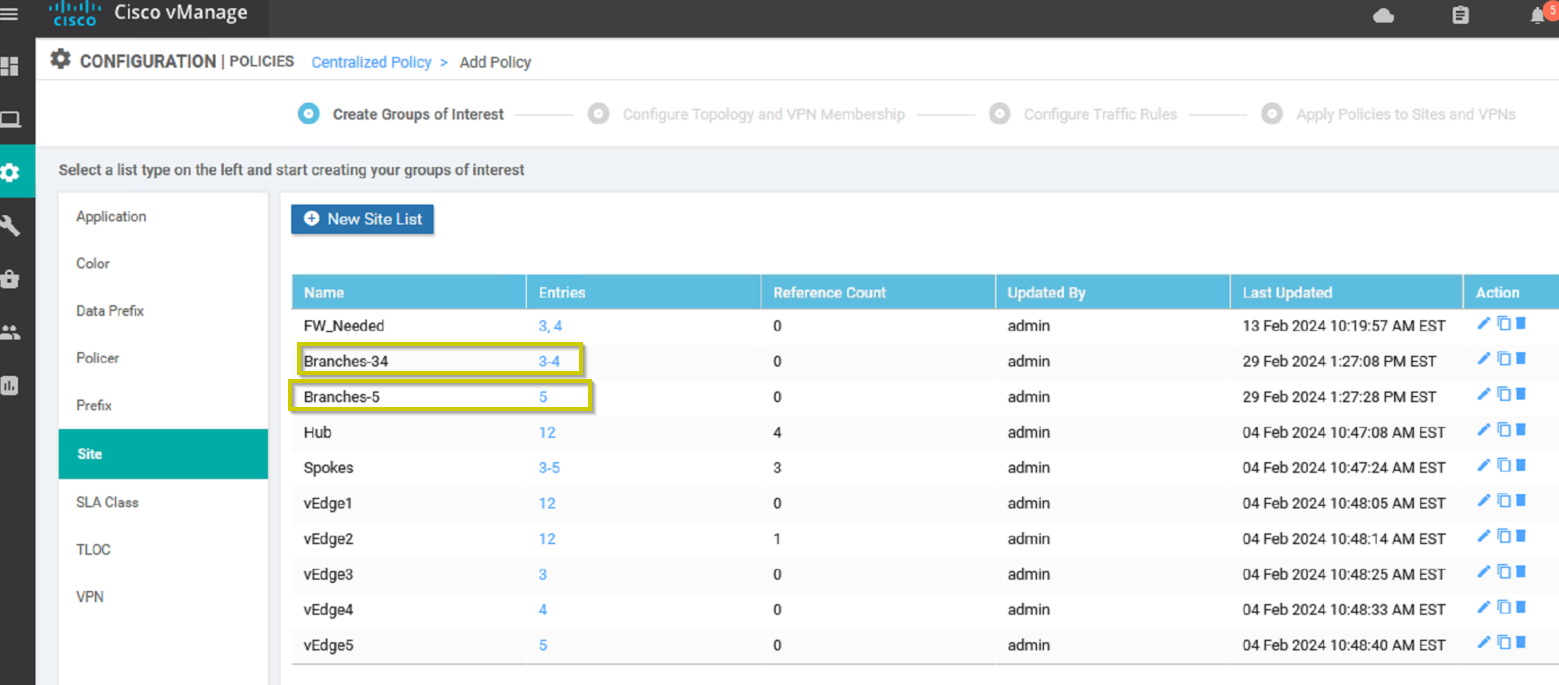Open the hamburger navigation menu
This screenshot has width=1559, height=685.
point(9,14)
